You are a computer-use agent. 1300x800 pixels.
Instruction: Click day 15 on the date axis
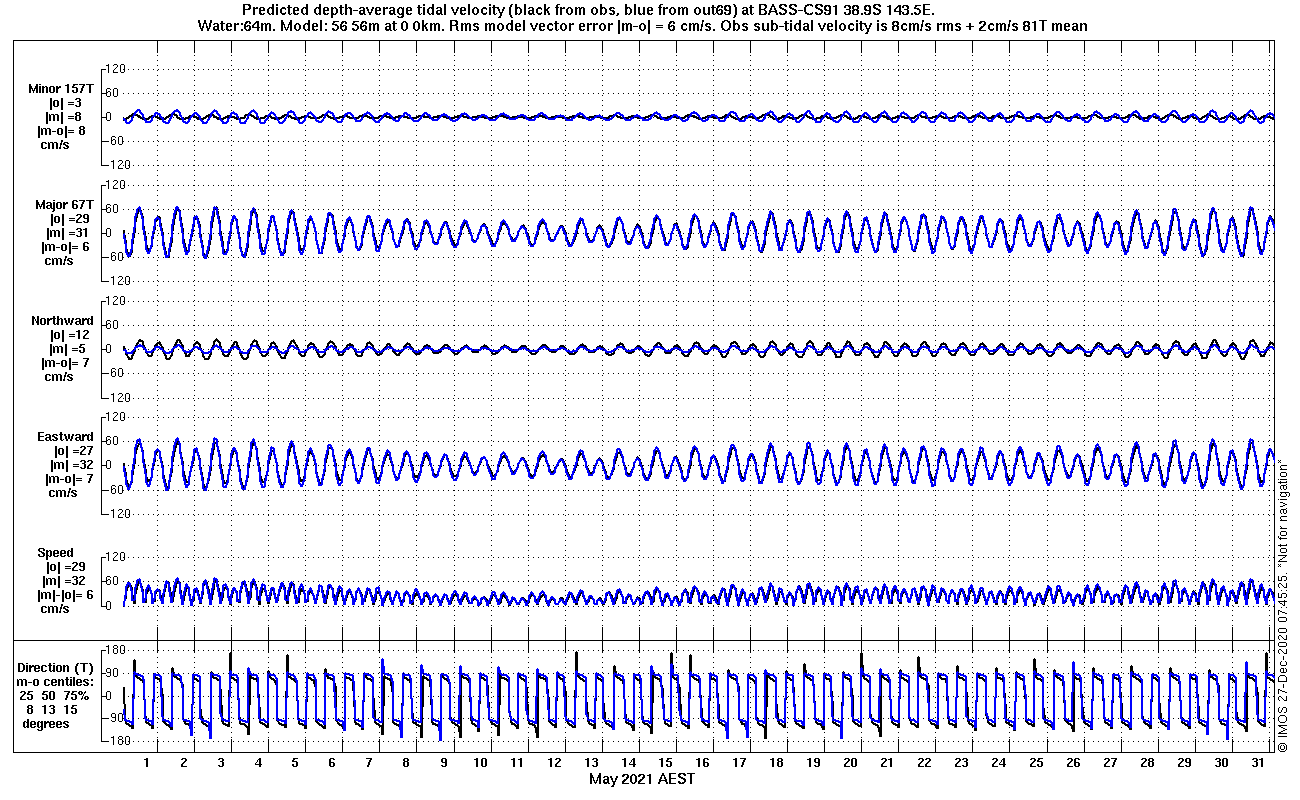665,763
